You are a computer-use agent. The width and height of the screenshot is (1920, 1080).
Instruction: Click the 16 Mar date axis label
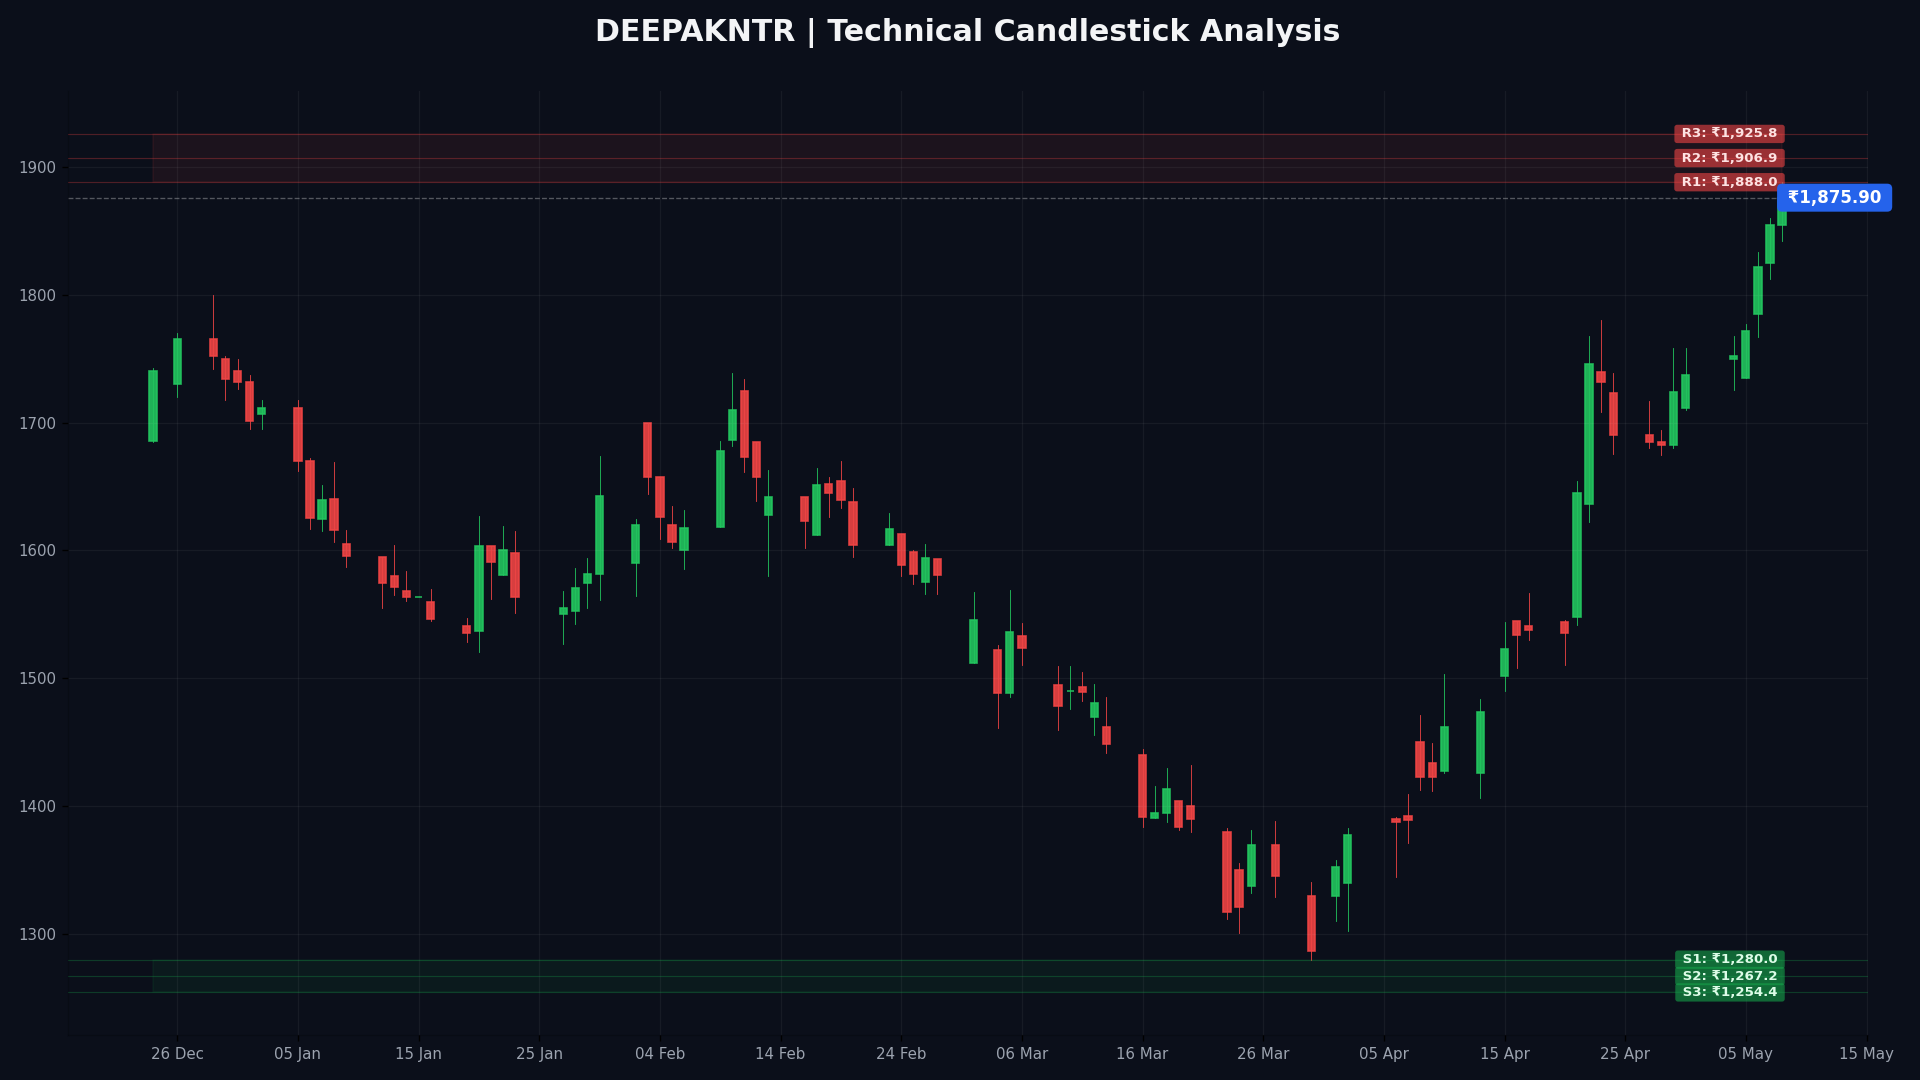pos(1142,1054)
